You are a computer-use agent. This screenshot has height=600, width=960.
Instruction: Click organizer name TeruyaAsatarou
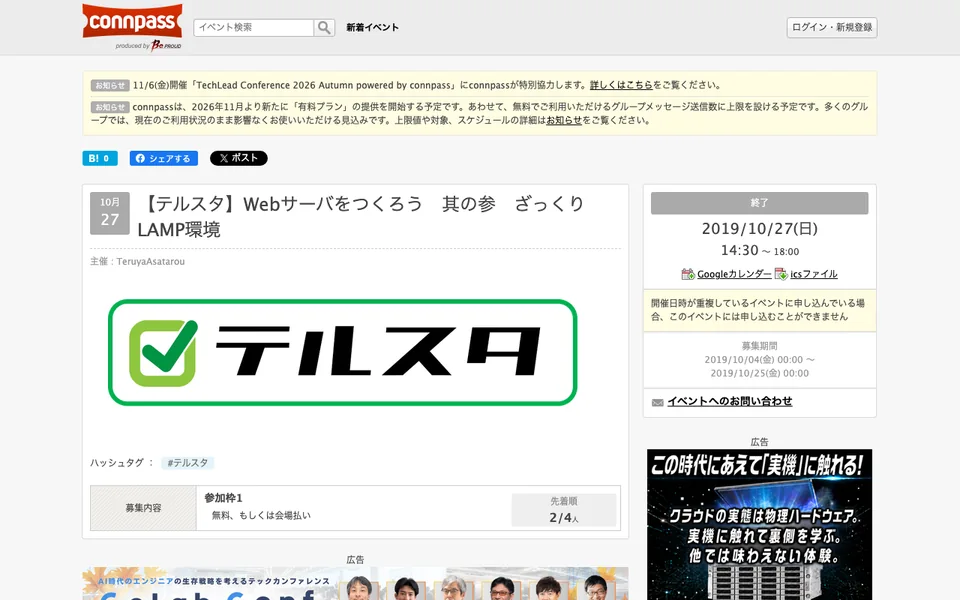(x=151, y=261)
